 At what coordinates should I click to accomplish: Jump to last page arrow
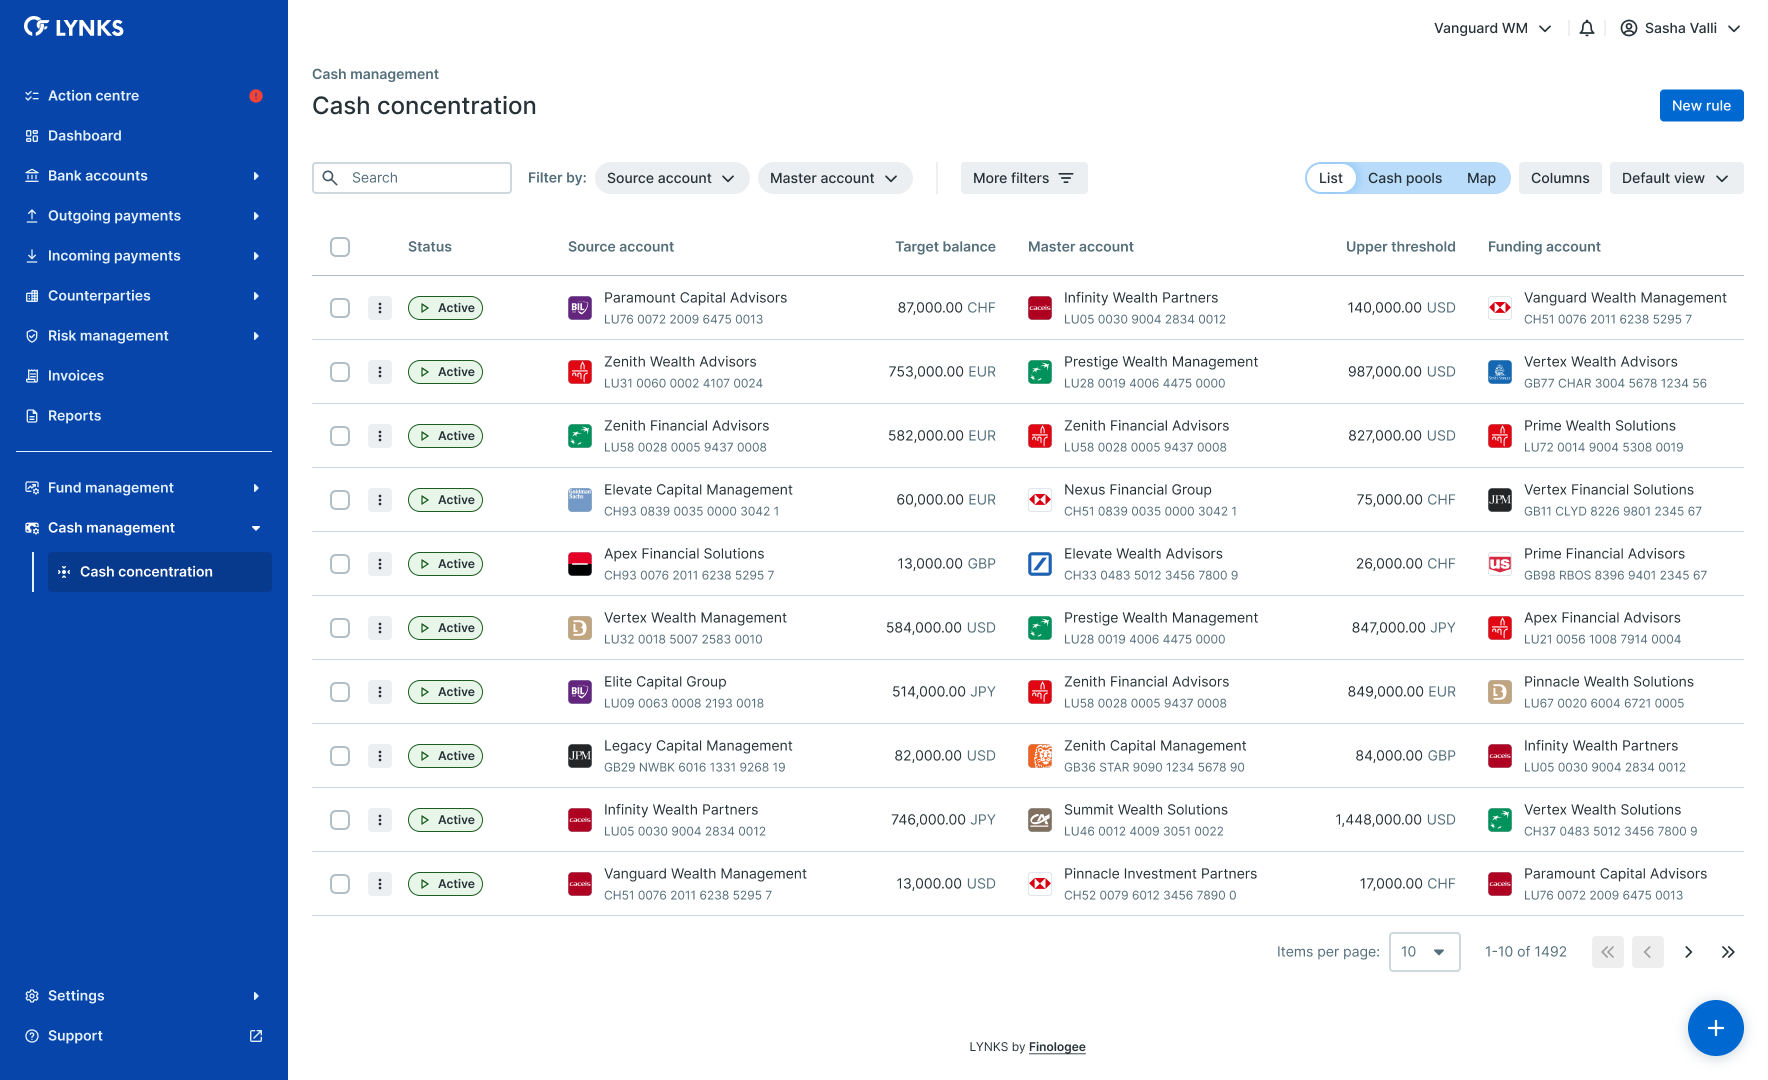(1728, 952)
